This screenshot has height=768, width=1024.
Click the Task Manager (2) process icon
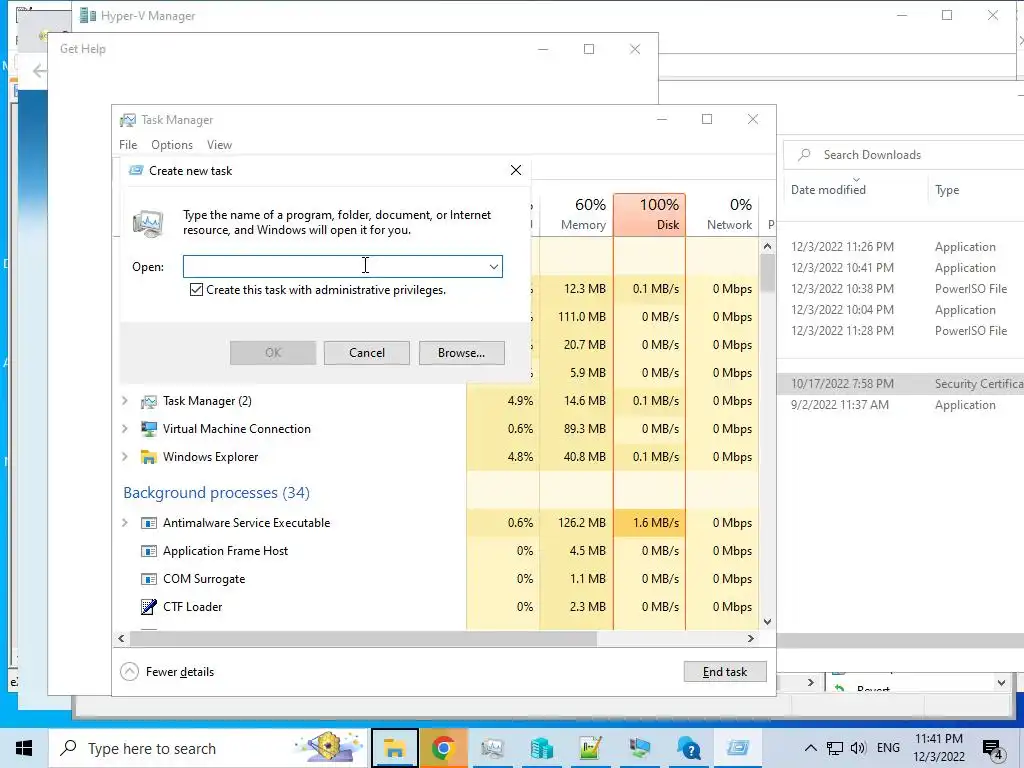149,401
